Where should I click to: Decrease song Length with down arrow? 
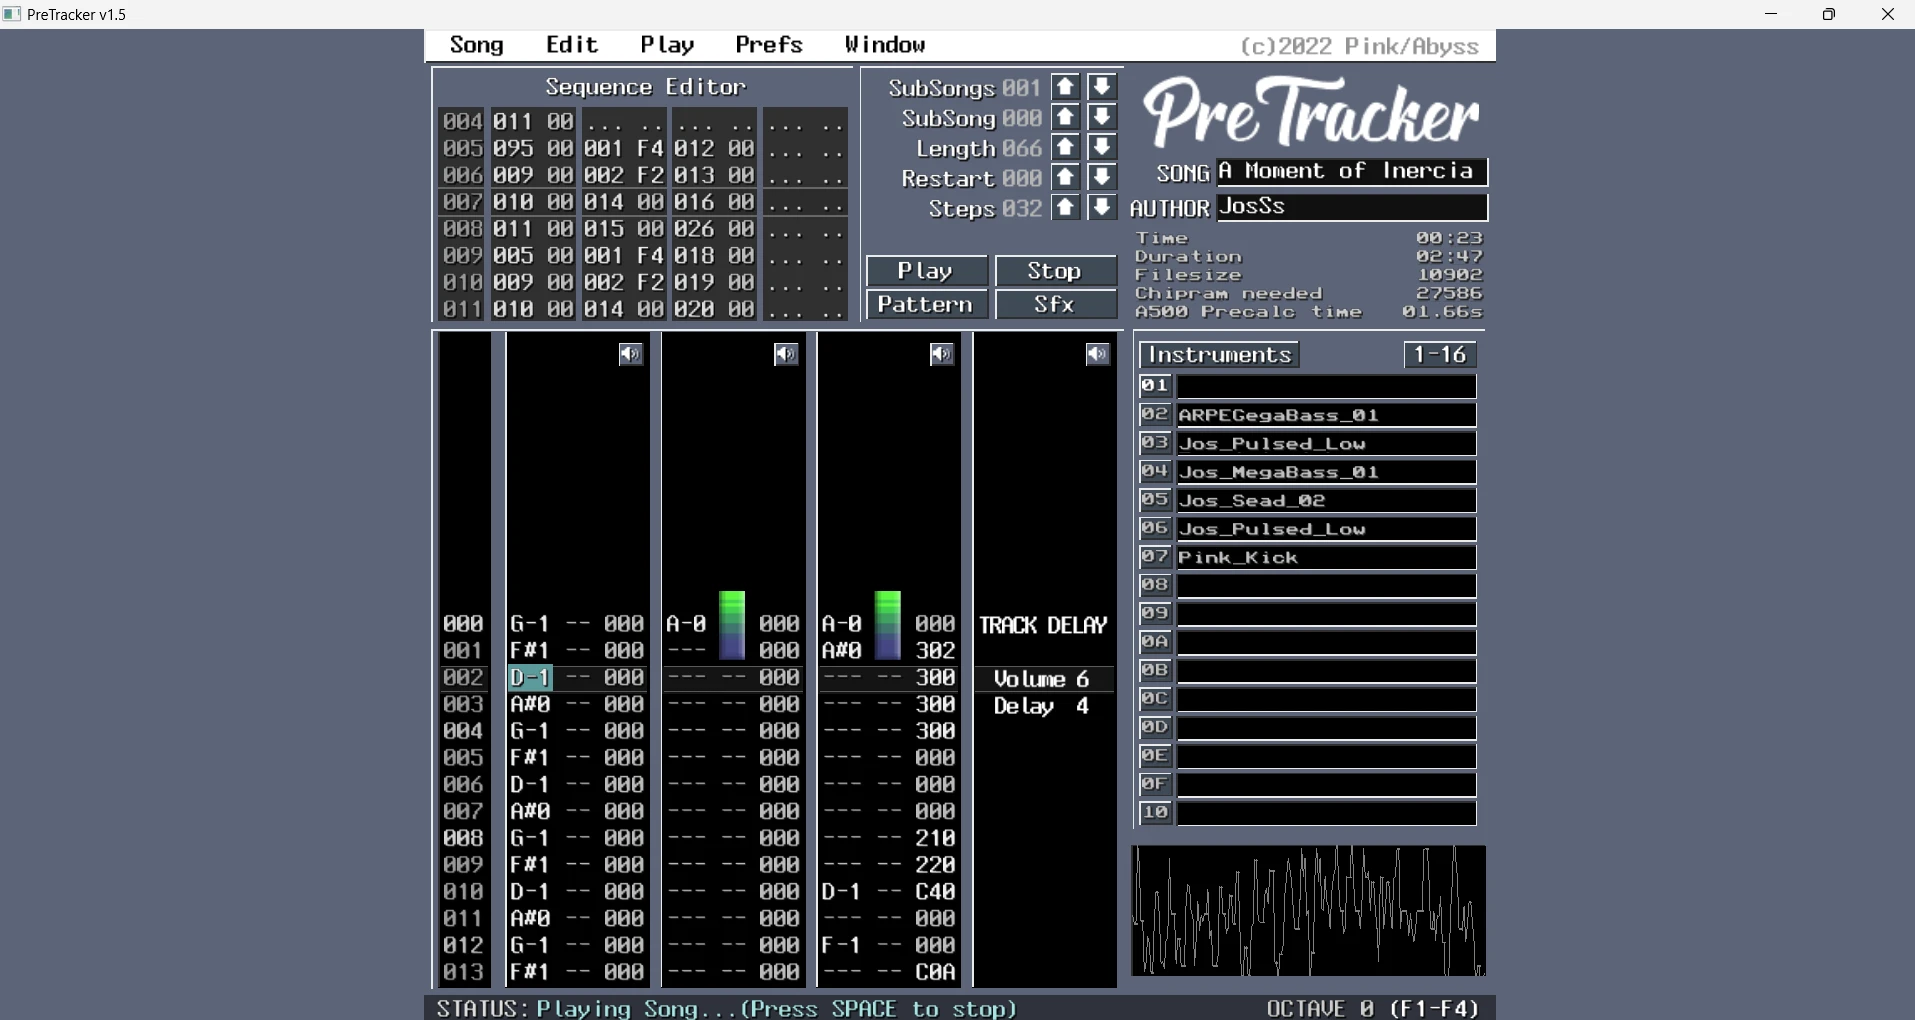(1101, 148)
